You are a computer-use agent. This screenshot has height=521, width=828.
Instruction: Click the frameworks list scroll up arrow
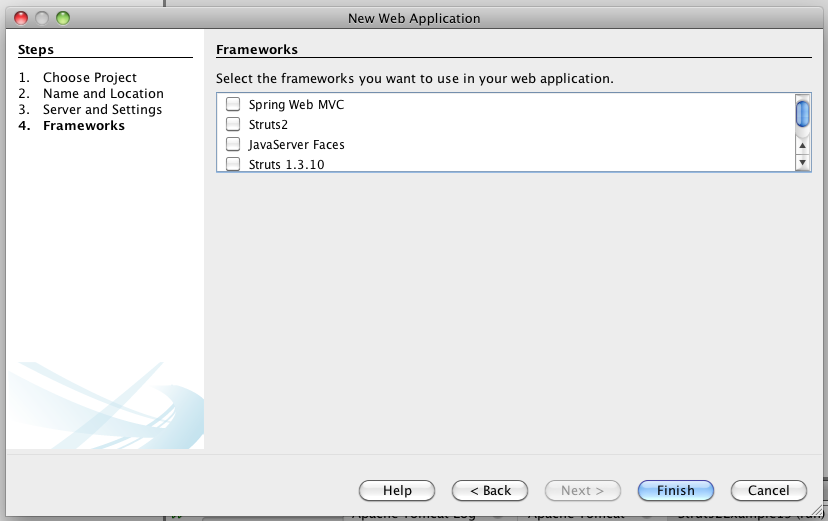pos(803,146)
